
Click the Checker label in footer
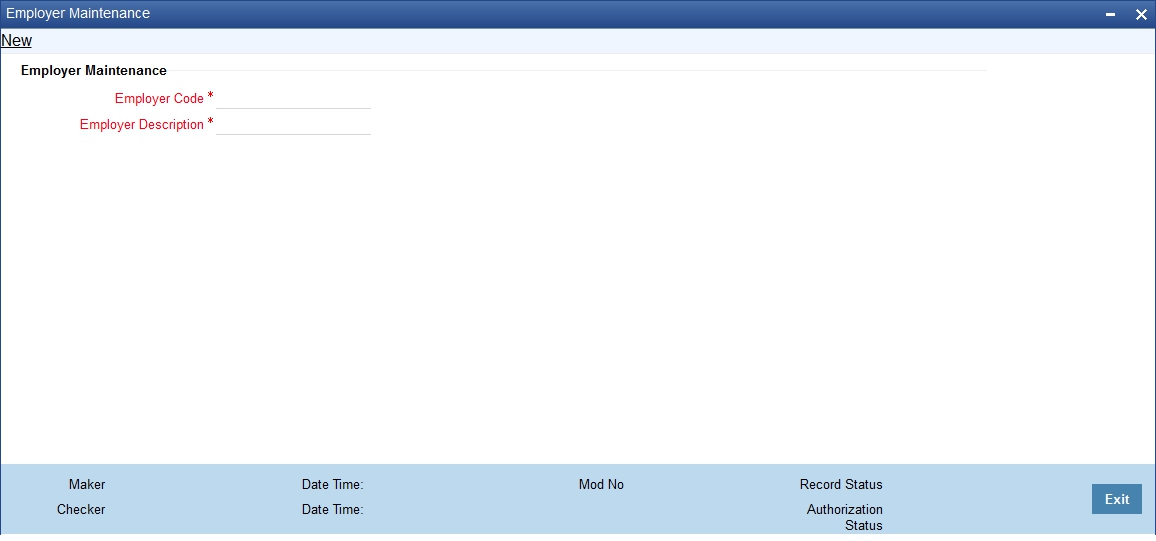(x=81, y=509)
